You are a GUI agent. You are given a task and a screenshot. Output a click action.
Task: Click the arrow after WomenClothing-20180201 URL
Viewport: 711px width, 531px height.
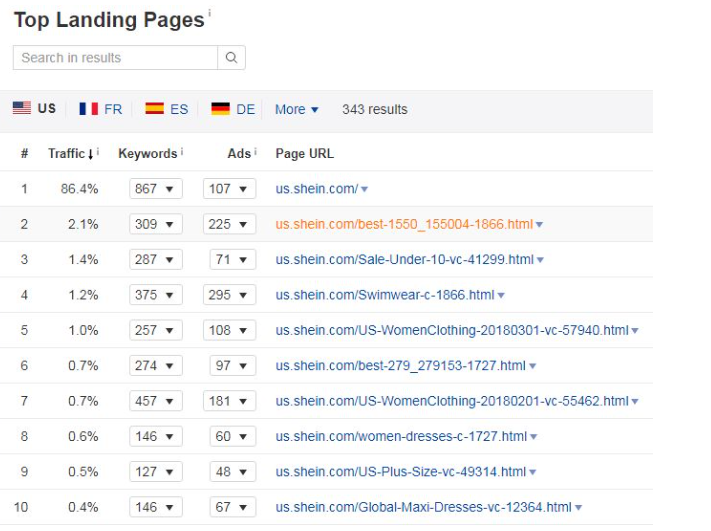(635, 402)
